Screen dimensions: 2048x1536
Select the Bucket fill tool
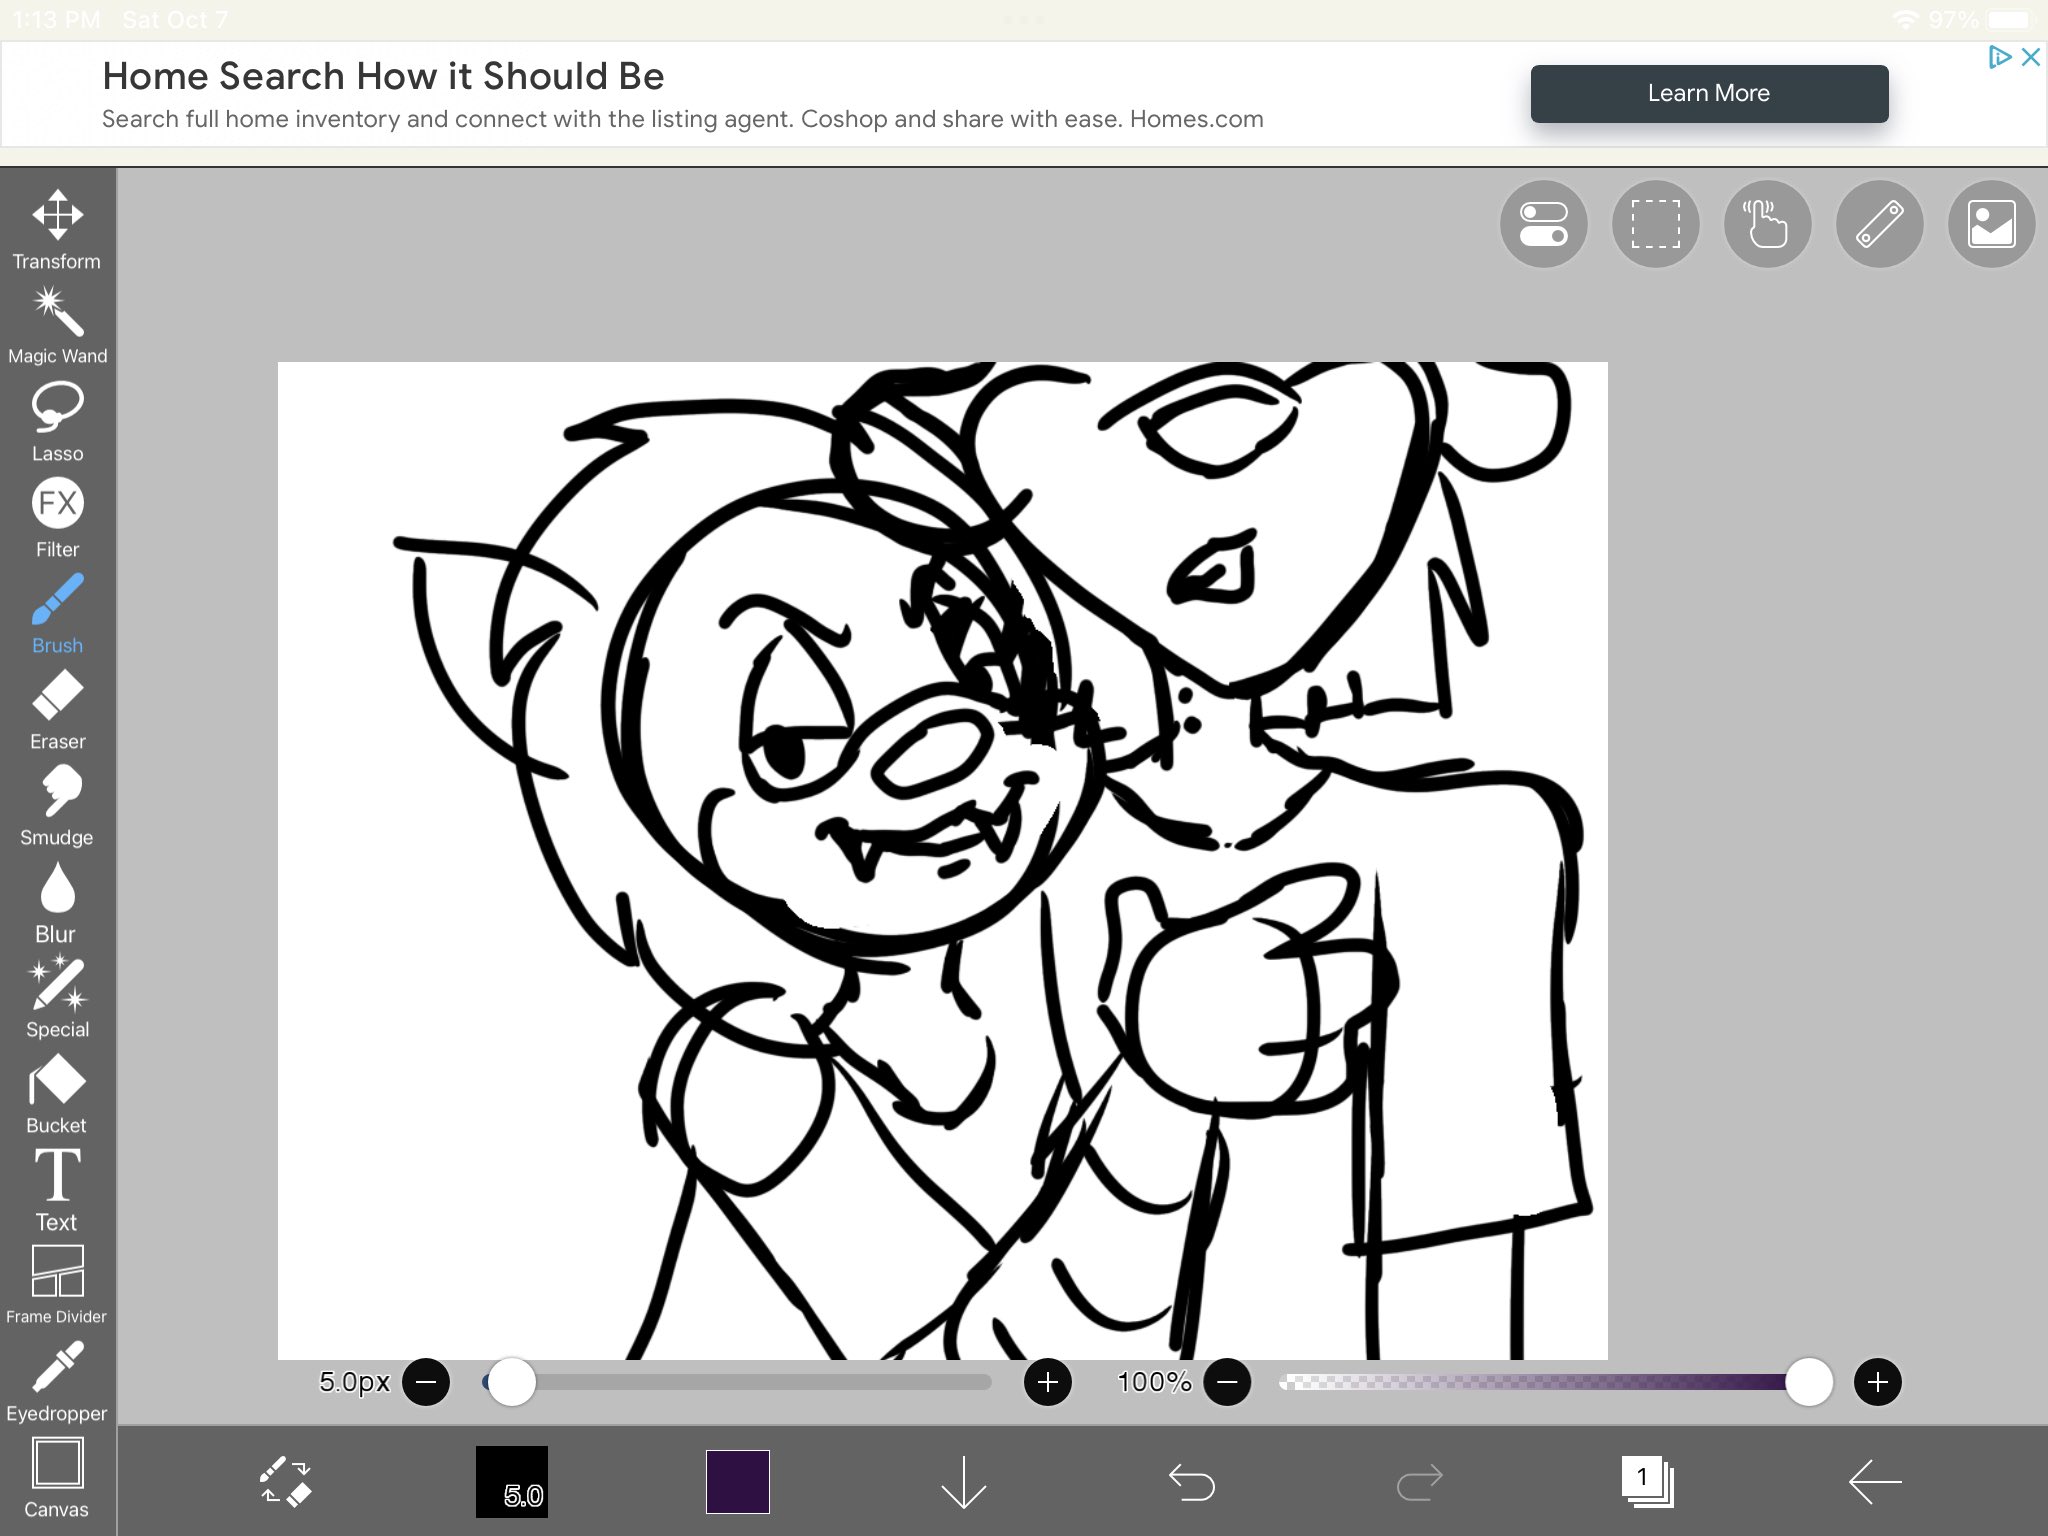point(57,1094)
